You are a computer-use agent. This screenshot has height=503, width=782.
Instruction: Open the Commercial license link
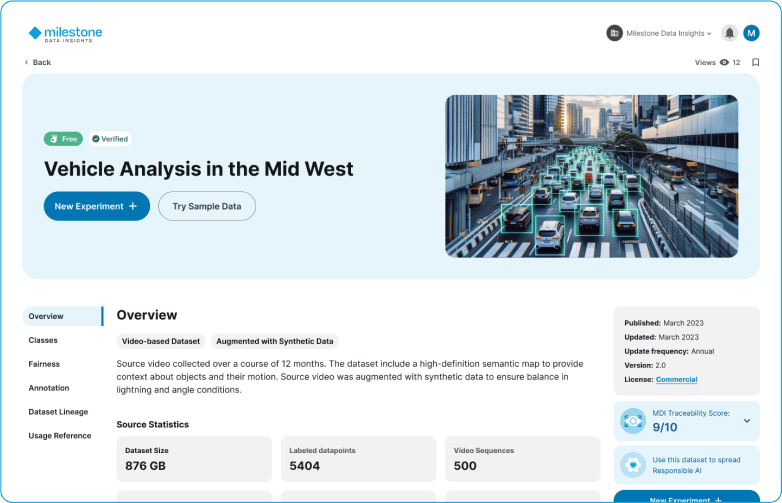(x=676, y=379)
